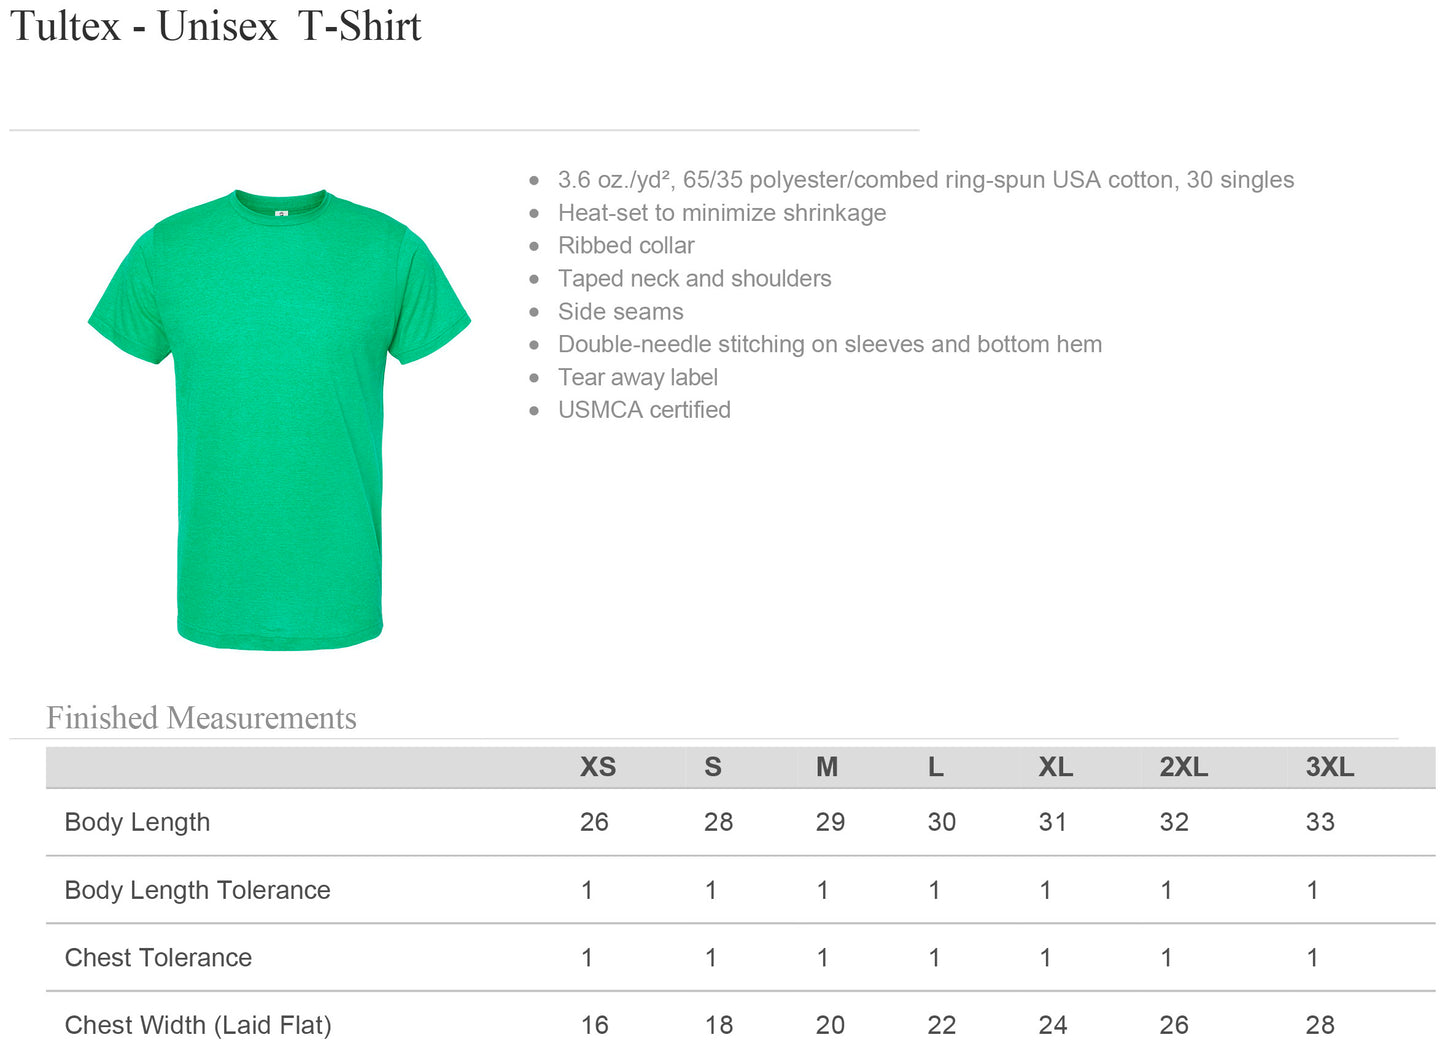
Task: Click the Chest Width (Laid Flat) row label
Action: coord(197,1025)
